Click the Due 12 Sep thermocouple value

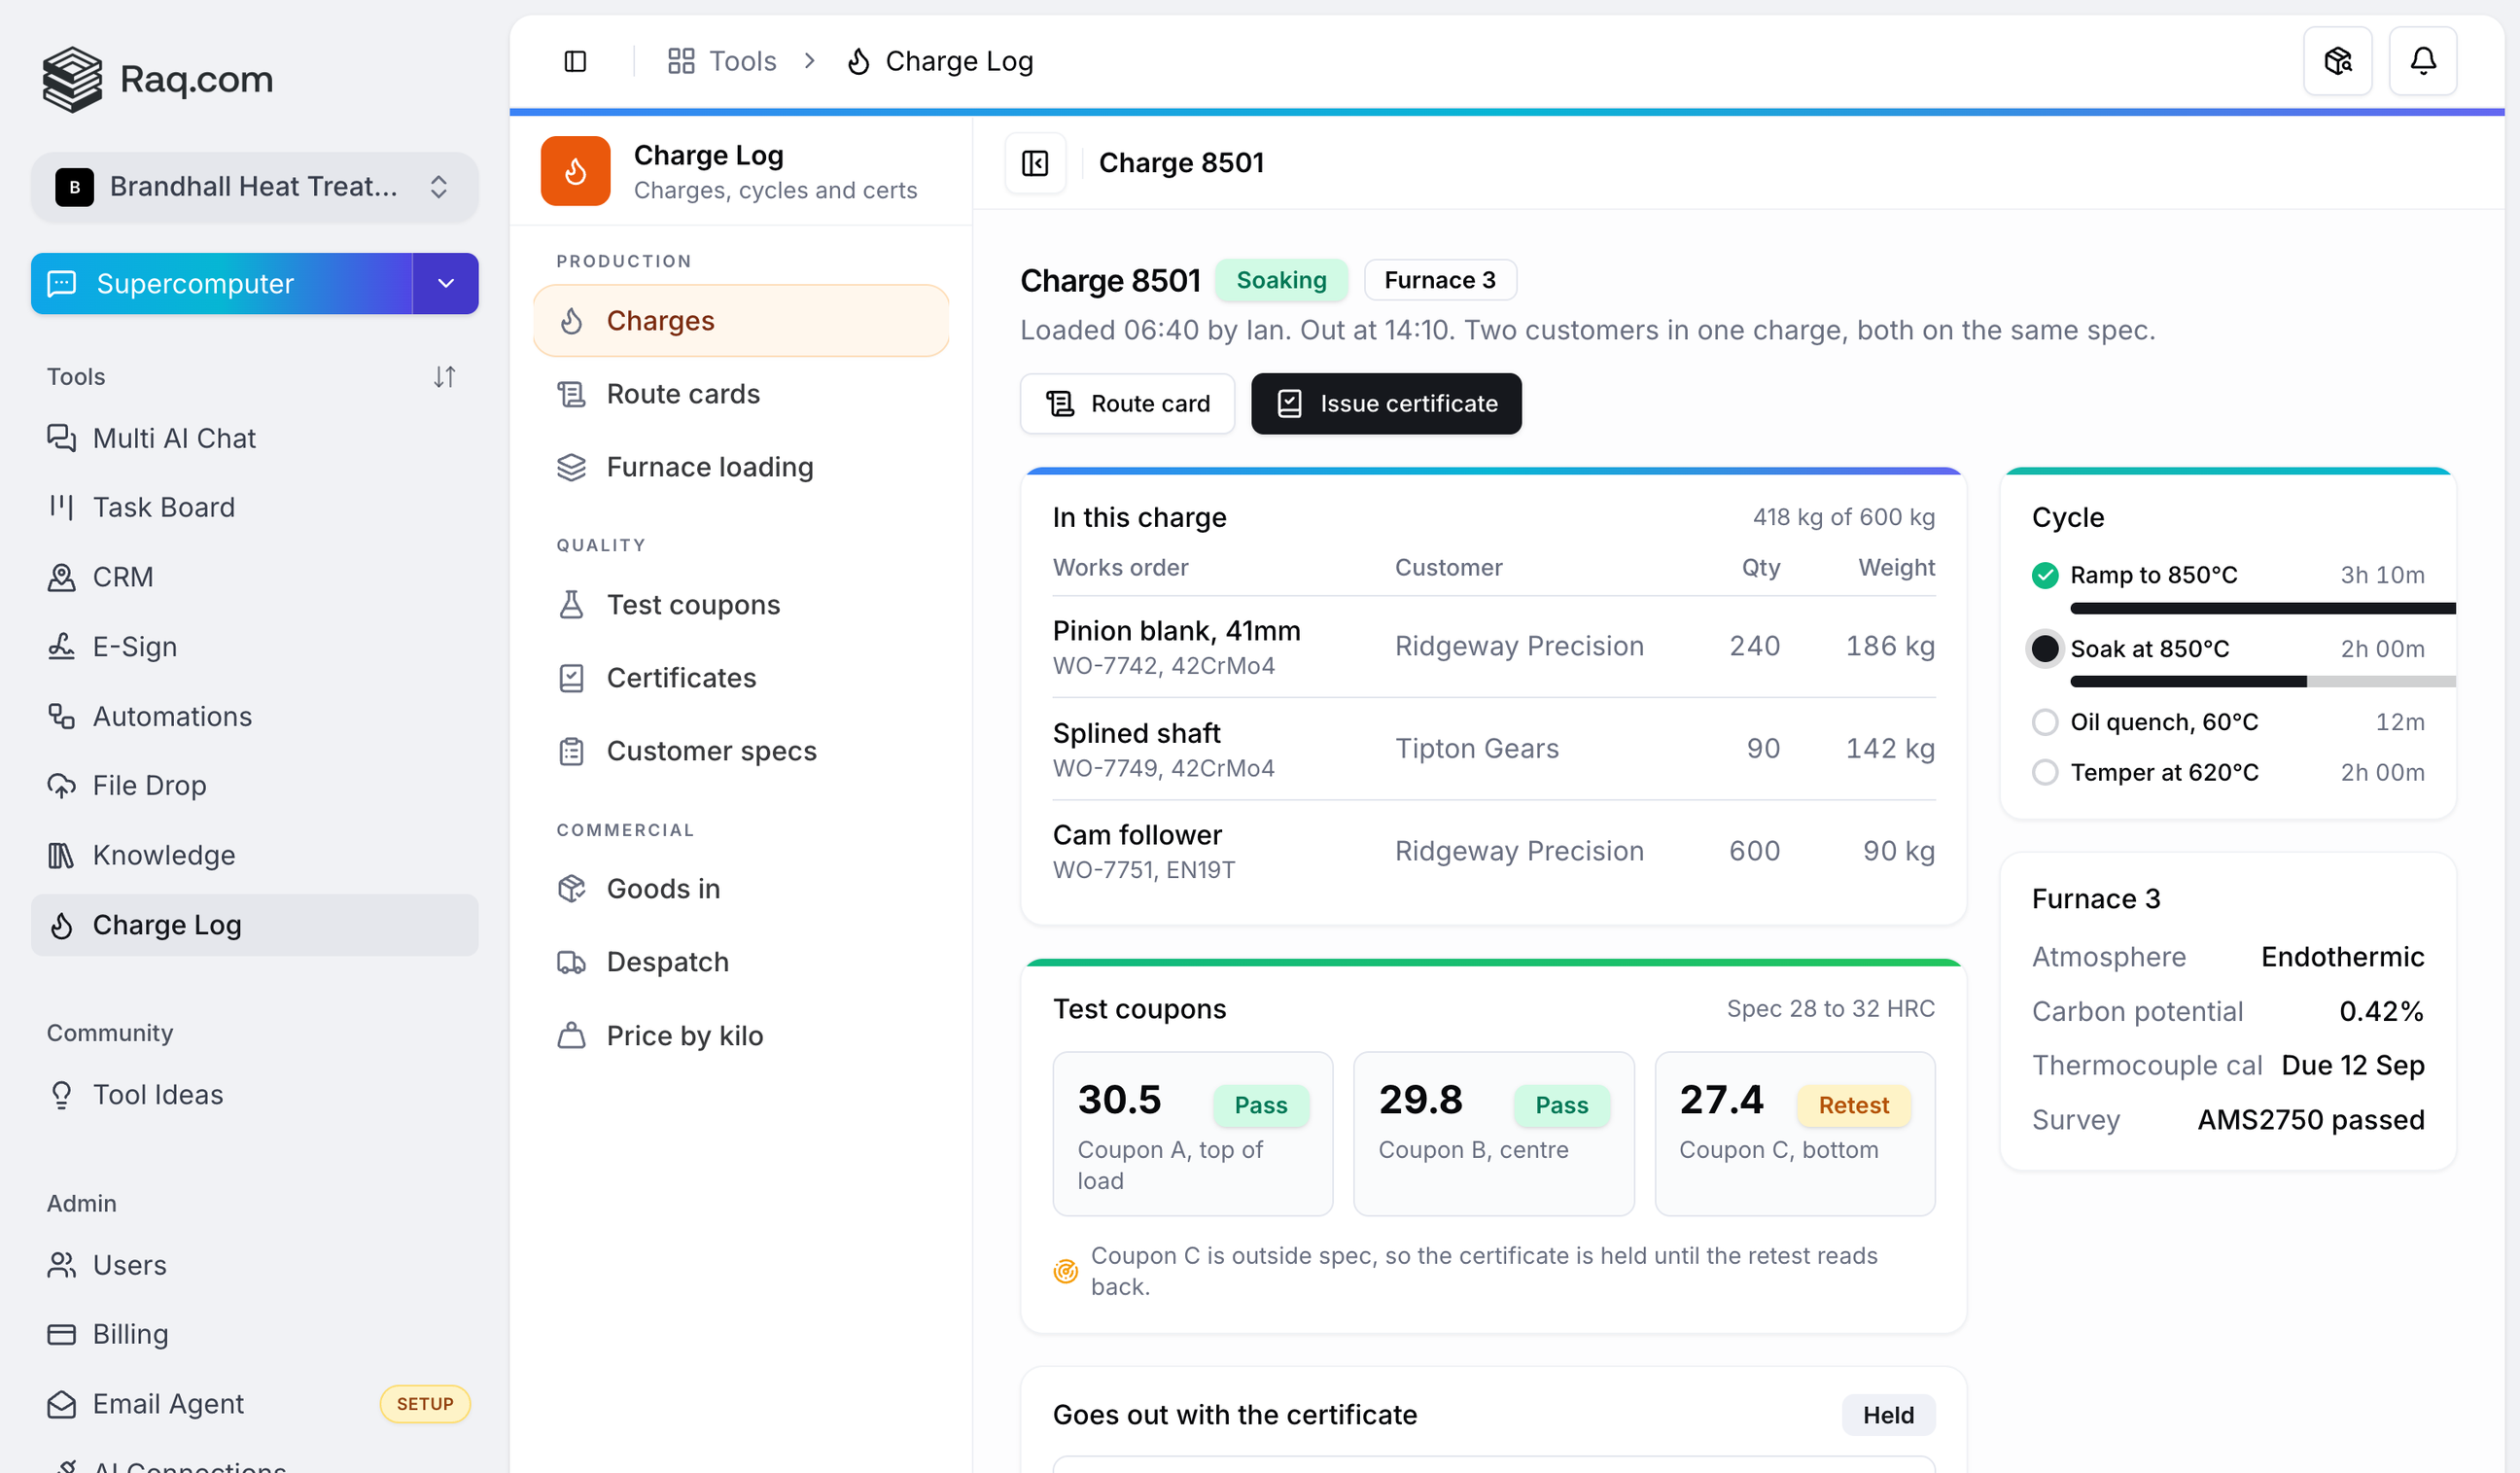coord(2352,1065)
